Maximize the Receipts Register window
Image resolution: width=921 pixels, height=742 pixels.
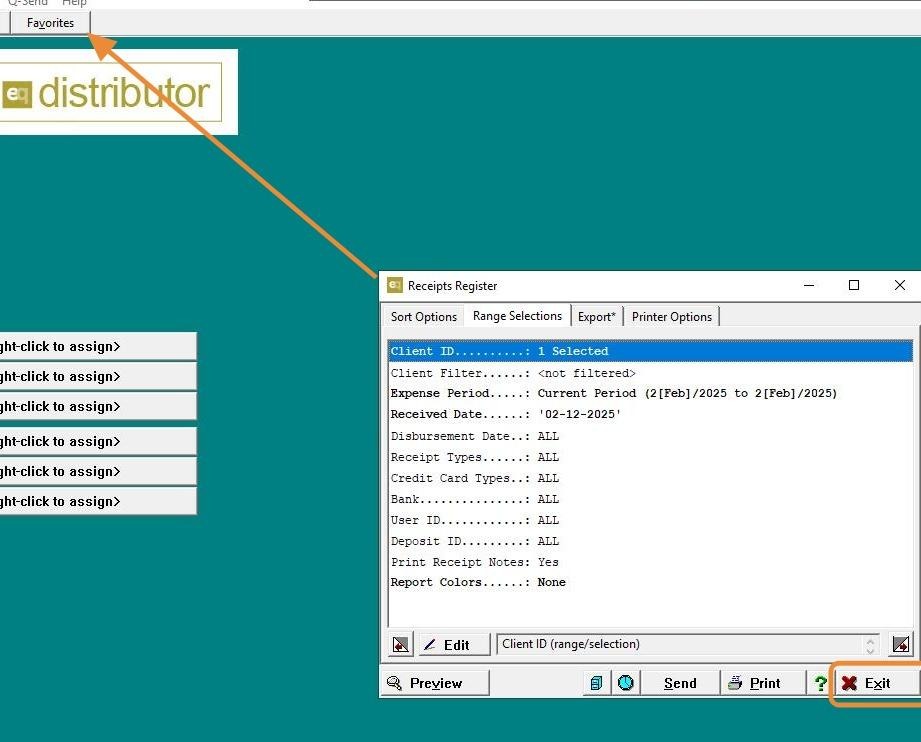[854, 286]
